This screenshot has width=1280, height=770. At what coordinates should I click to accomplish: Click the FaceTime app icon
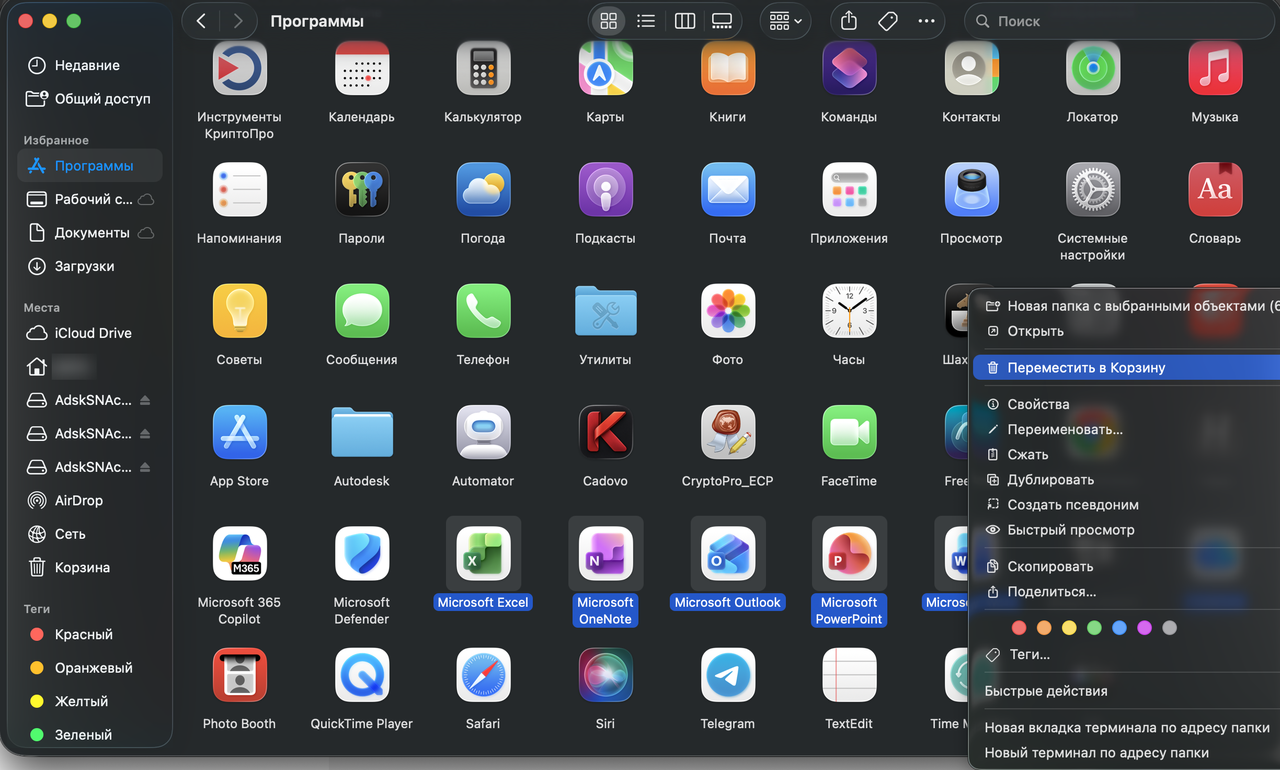pyautogui.click(x=849, y=432)
